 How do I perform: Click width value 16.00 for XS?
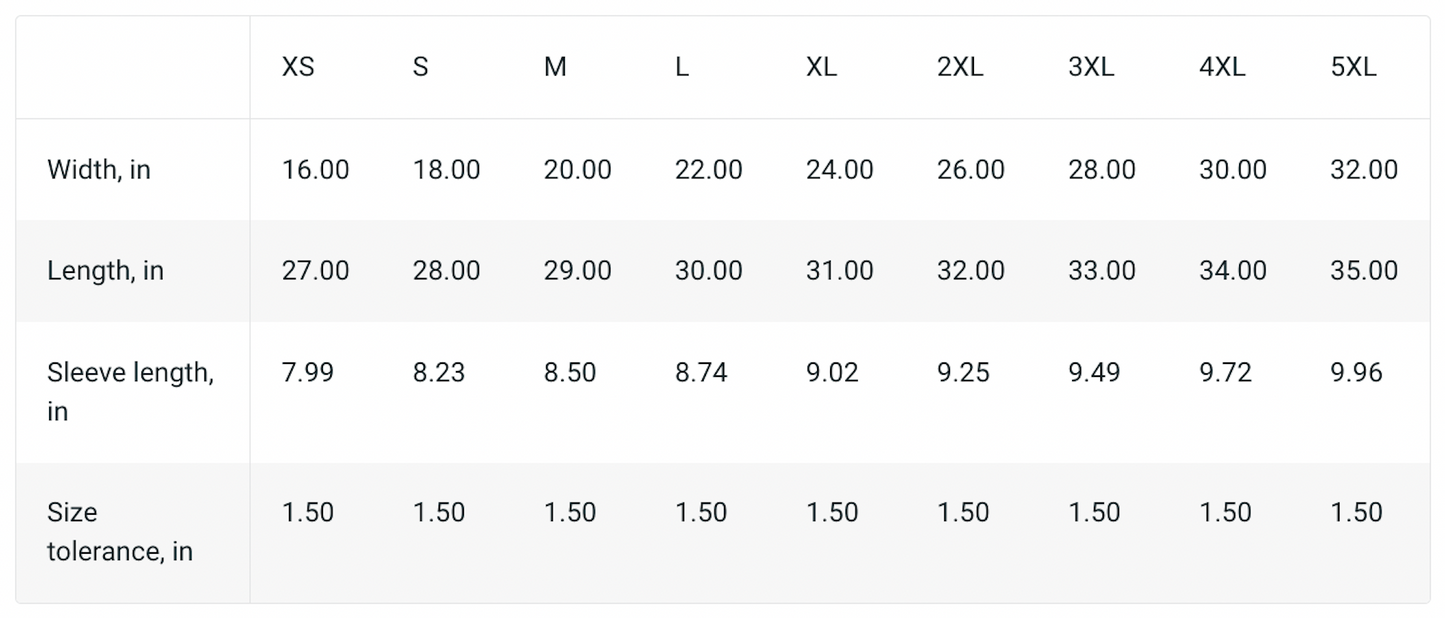pos(315,170)
